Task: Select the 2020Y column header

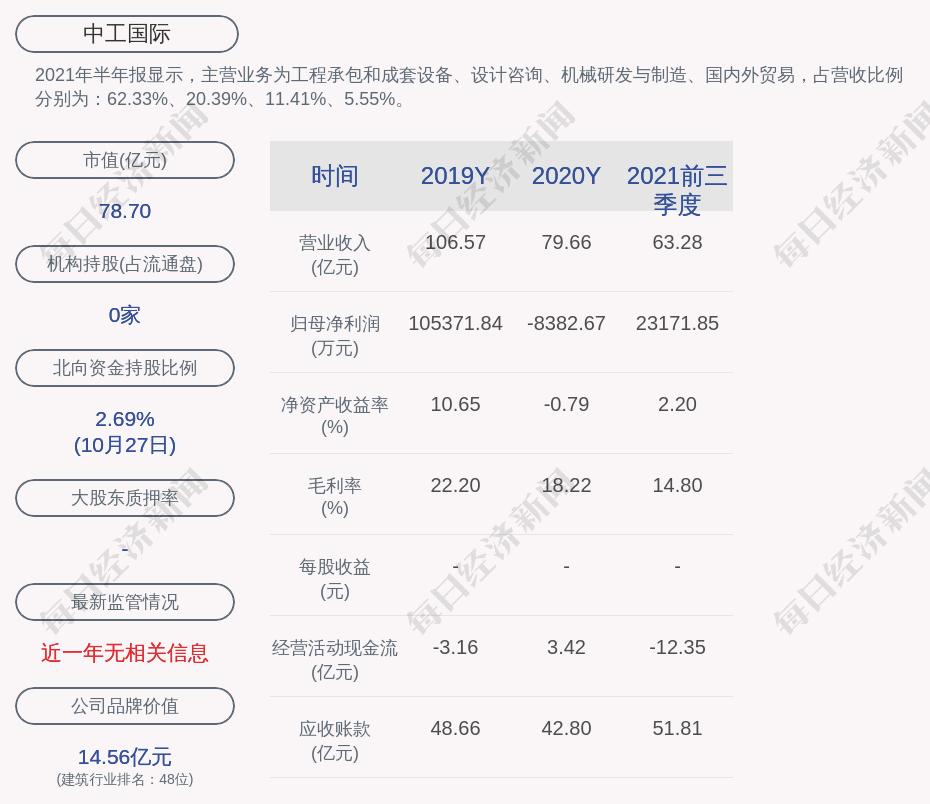Action: (x=566, y=176)
